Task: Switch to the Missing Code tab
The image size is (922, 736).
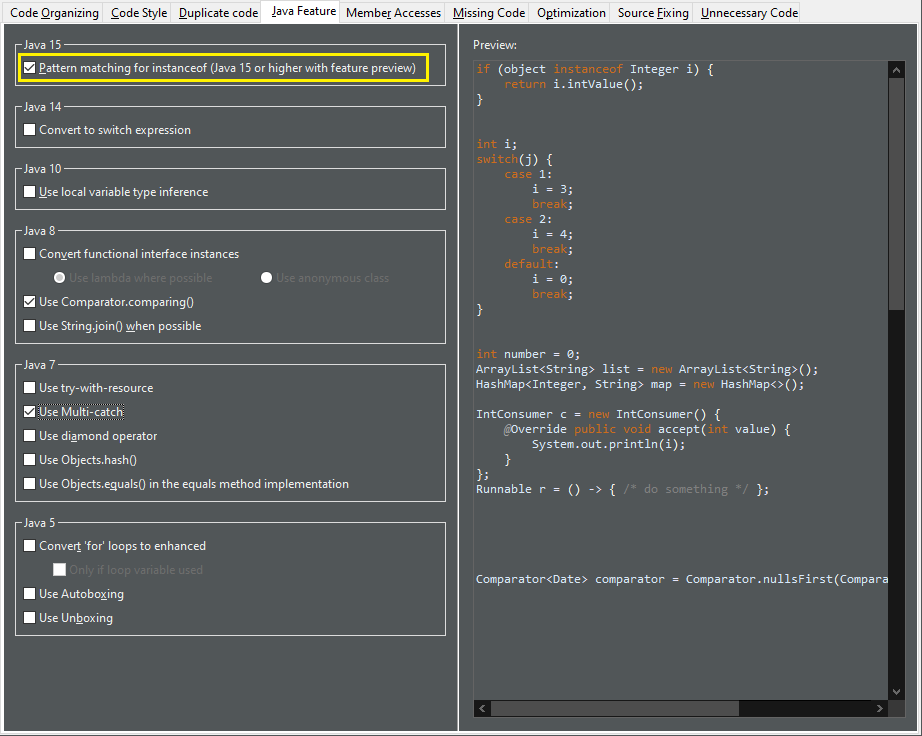Action: pos(489,12)
